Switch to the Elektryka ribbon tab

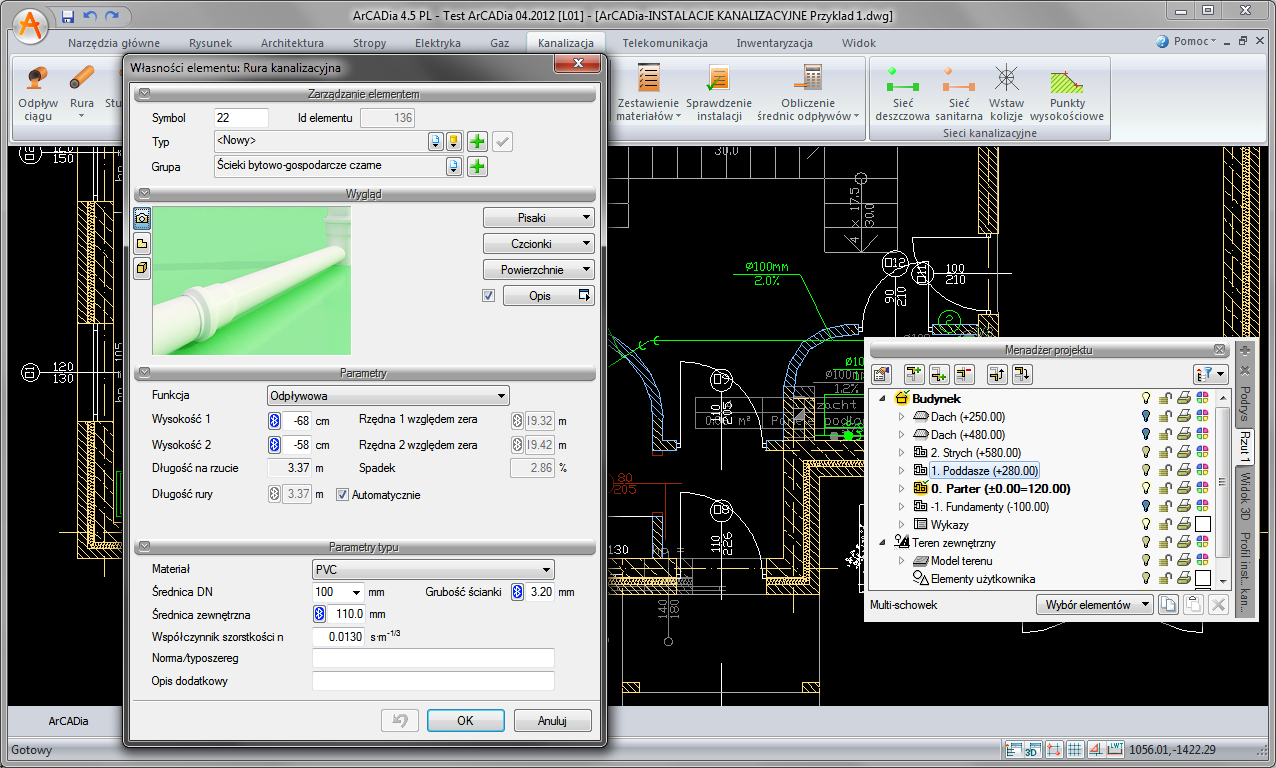click(x=437, y=43)
